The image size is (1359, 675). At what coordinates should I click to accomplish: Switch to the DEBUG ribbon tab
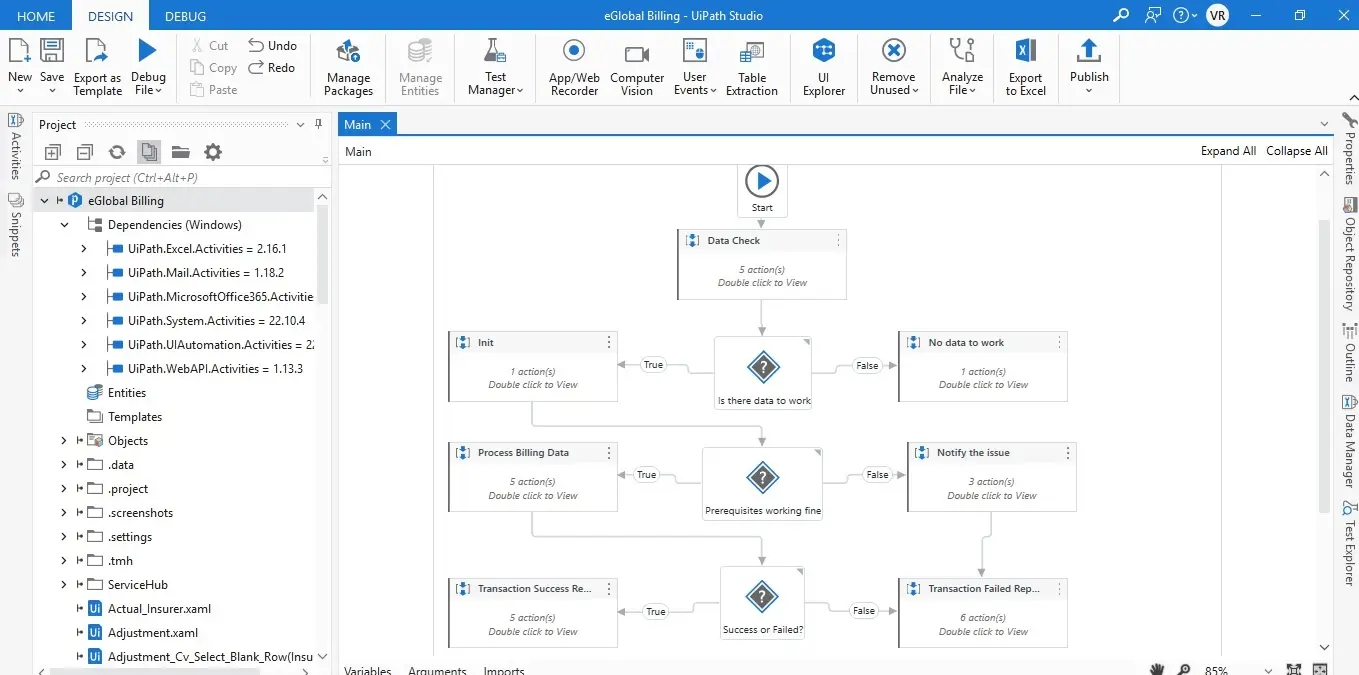click(185, 16)
